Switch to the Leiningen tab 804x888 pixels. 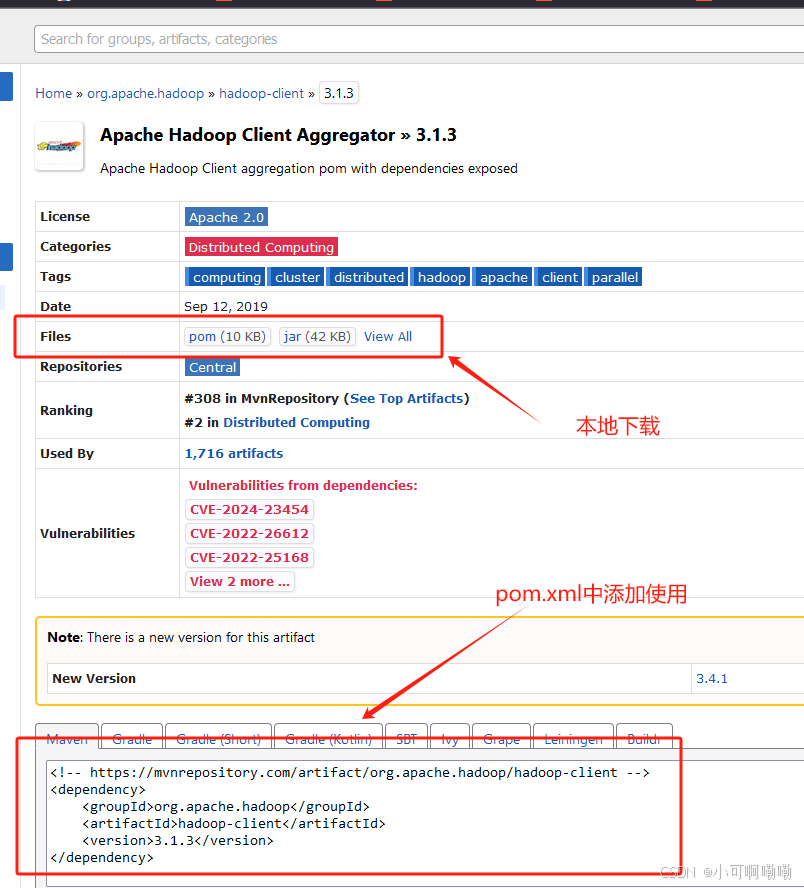[574, 737]
